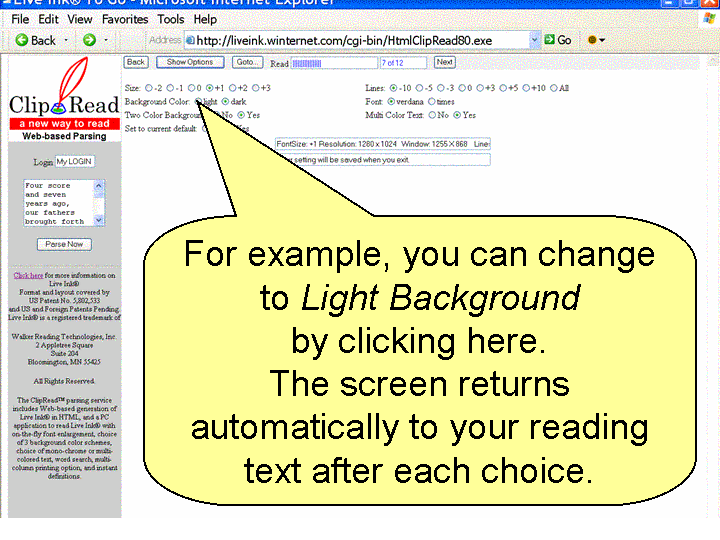Click the orange toolbar icon beside Go
Viewport: 720px width, 540px height.
click(x=592, y=40)
